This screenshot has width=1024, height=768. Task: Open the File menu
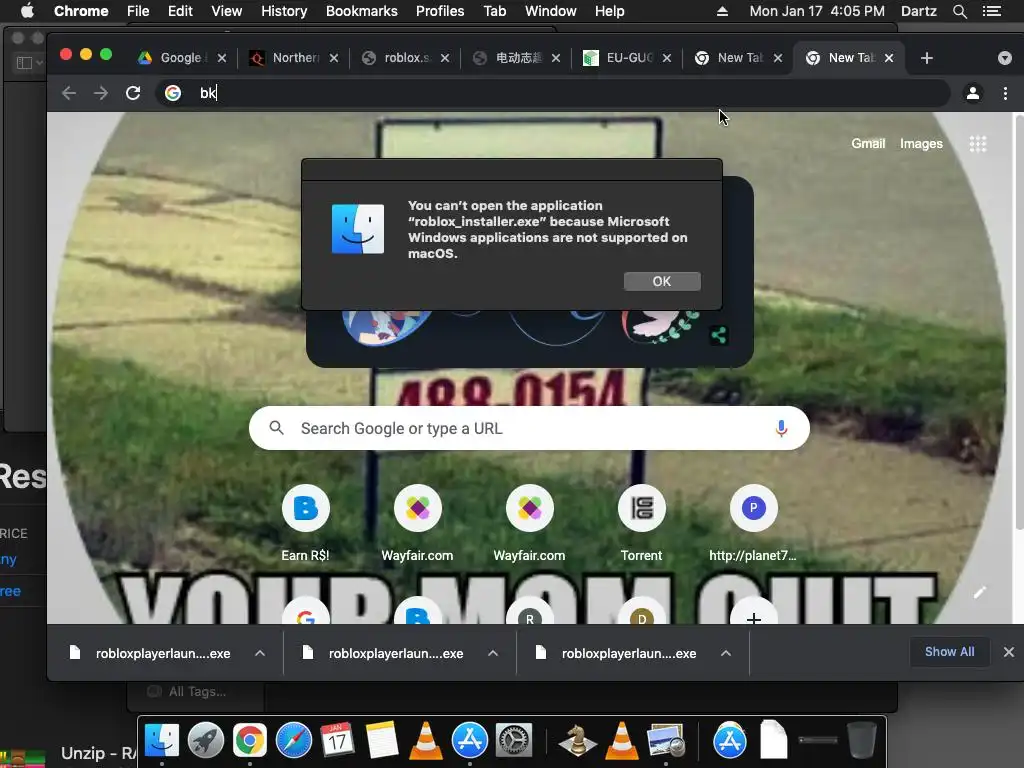pos(138,11)
